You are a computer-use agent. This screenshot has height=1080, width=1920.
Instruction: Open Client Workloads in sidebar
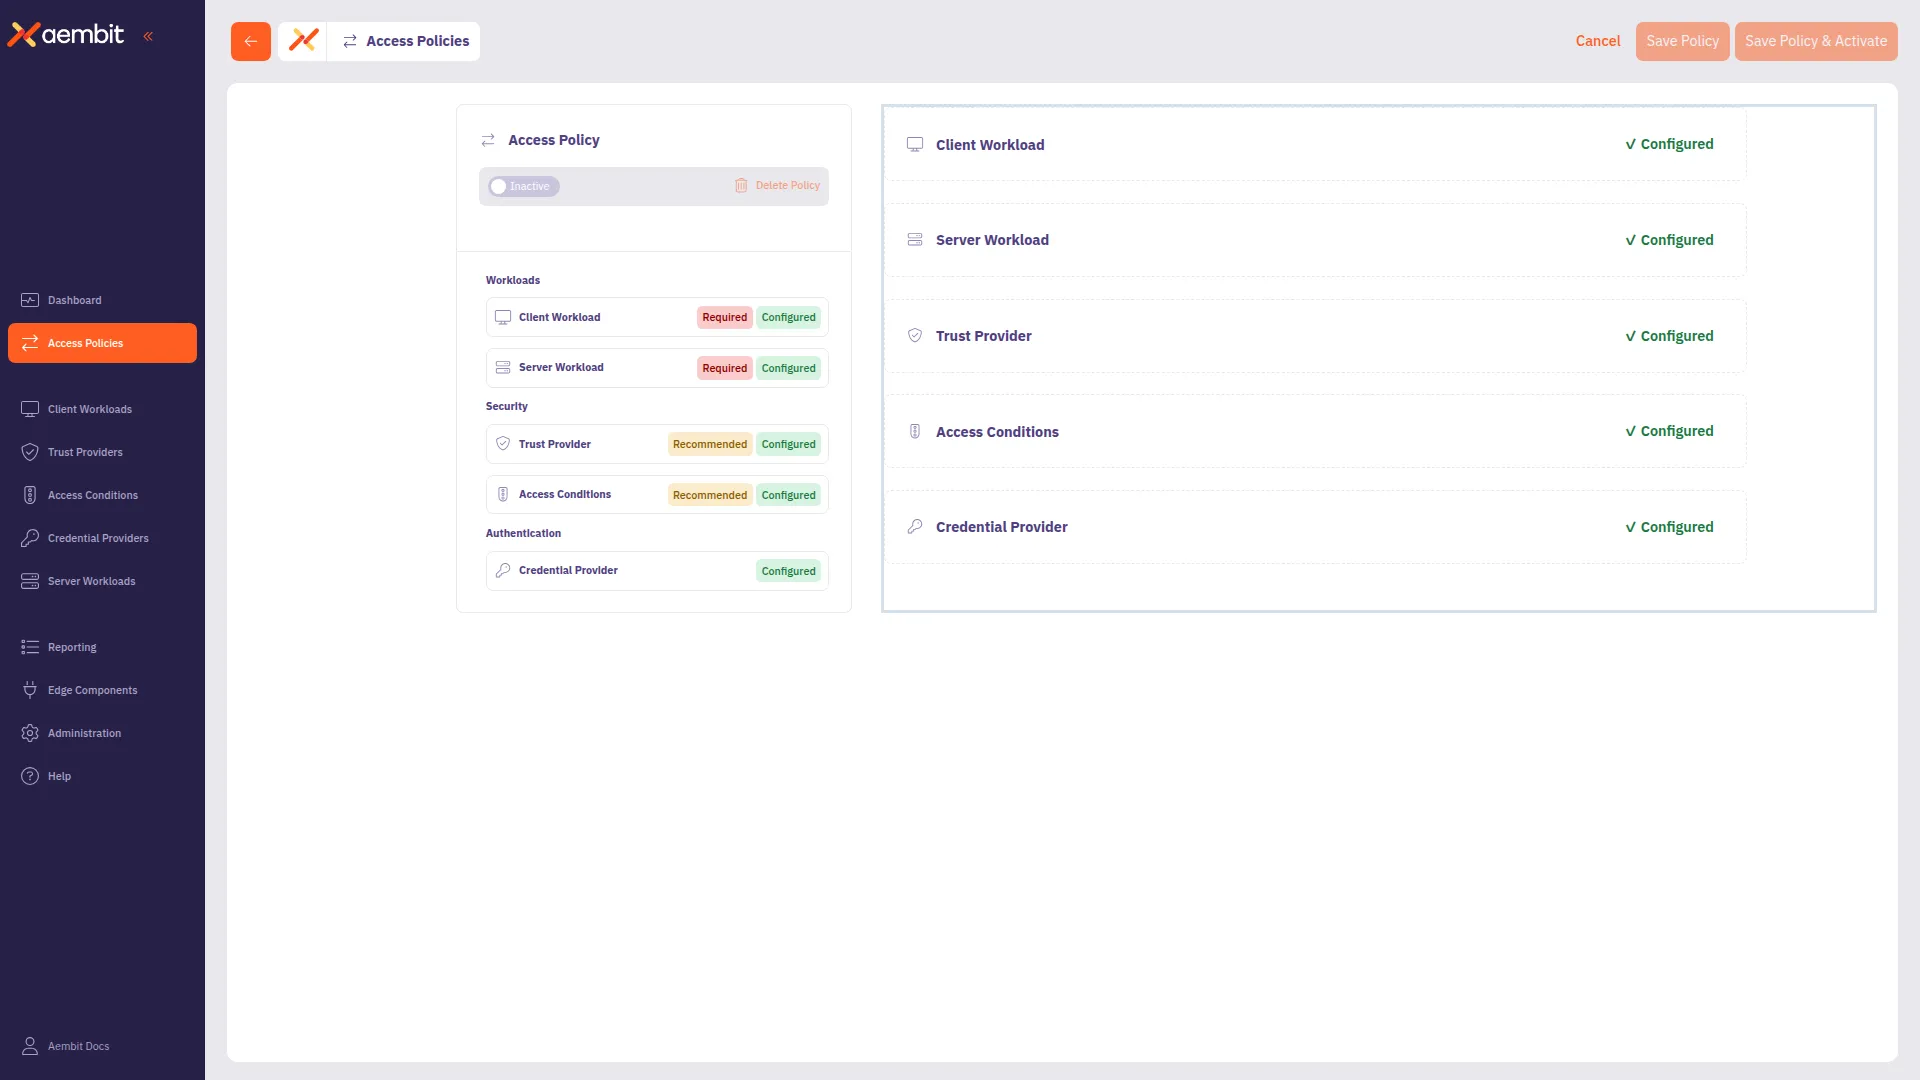102,409
